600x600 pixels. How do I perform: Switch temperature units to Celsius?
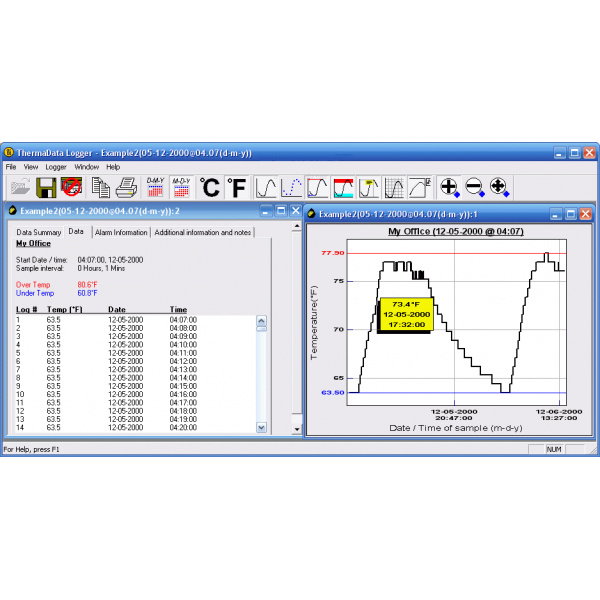click(x=209, y=187)
